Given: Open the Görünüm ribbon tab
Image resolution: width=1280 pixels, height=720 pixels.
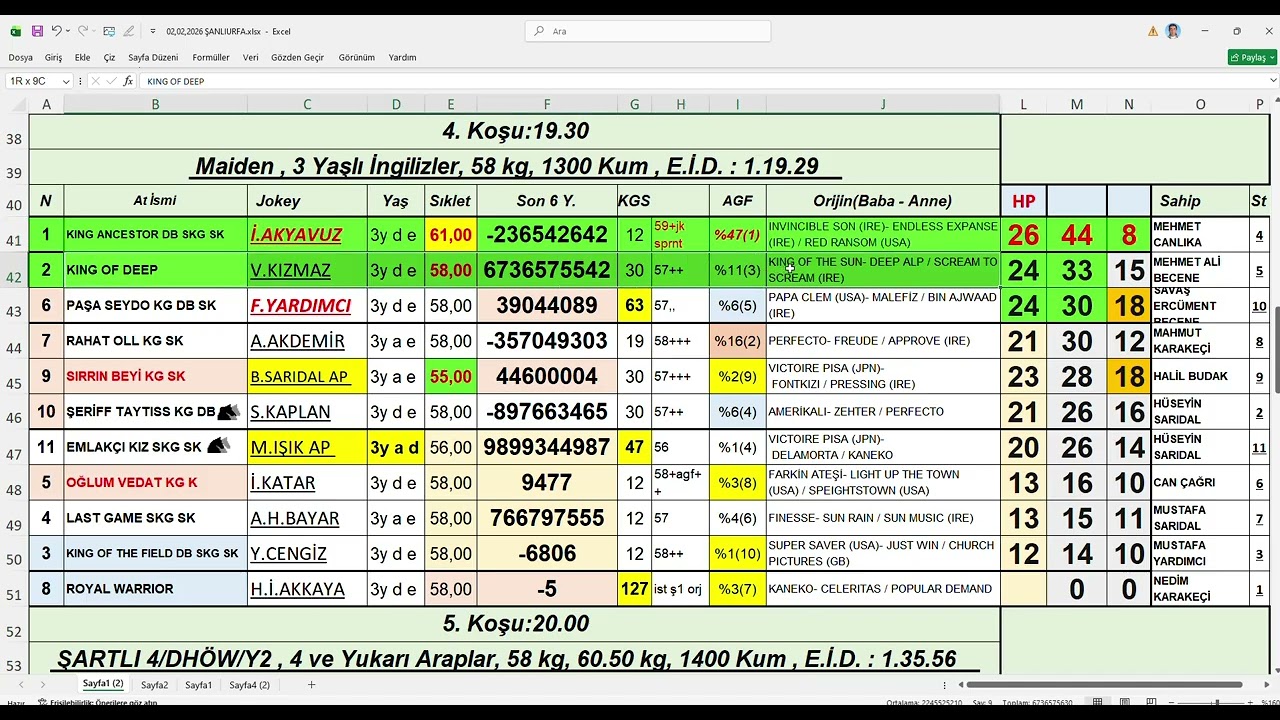Looking at the screenshot, I should 356,57.
